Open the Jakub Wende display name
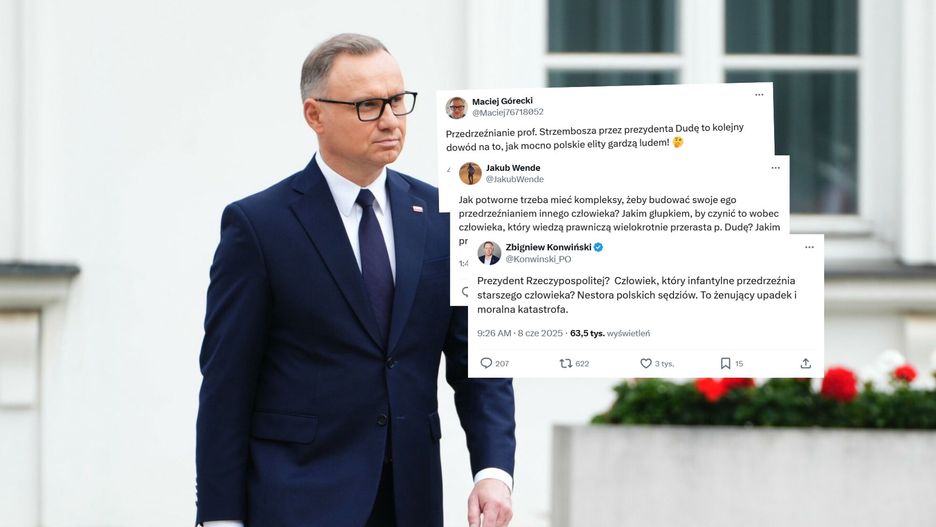936x527 pixels. click(513, 168)
